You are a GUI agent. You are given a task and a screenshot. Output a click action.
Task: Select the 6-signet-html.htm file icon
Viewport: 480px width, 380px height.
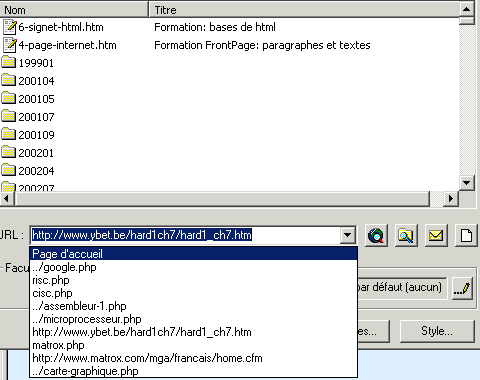click(x=10, y=27)
